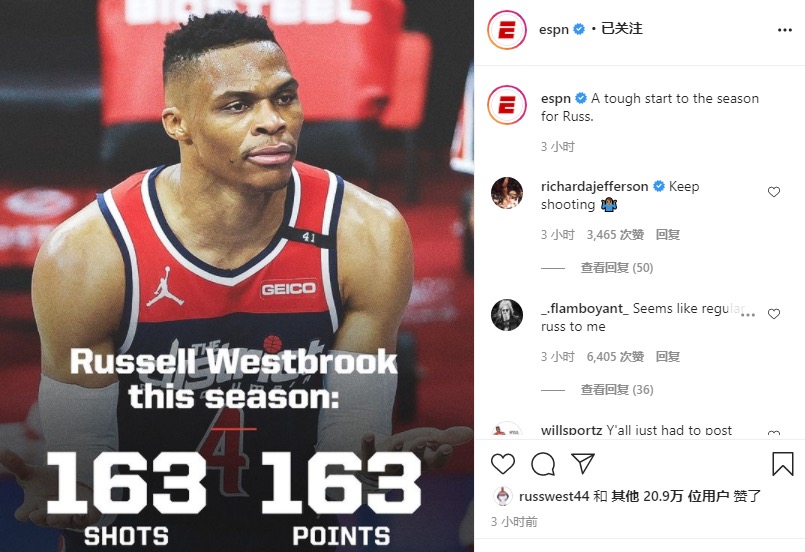Open richardajefferson's profile picture

[507, 193]
